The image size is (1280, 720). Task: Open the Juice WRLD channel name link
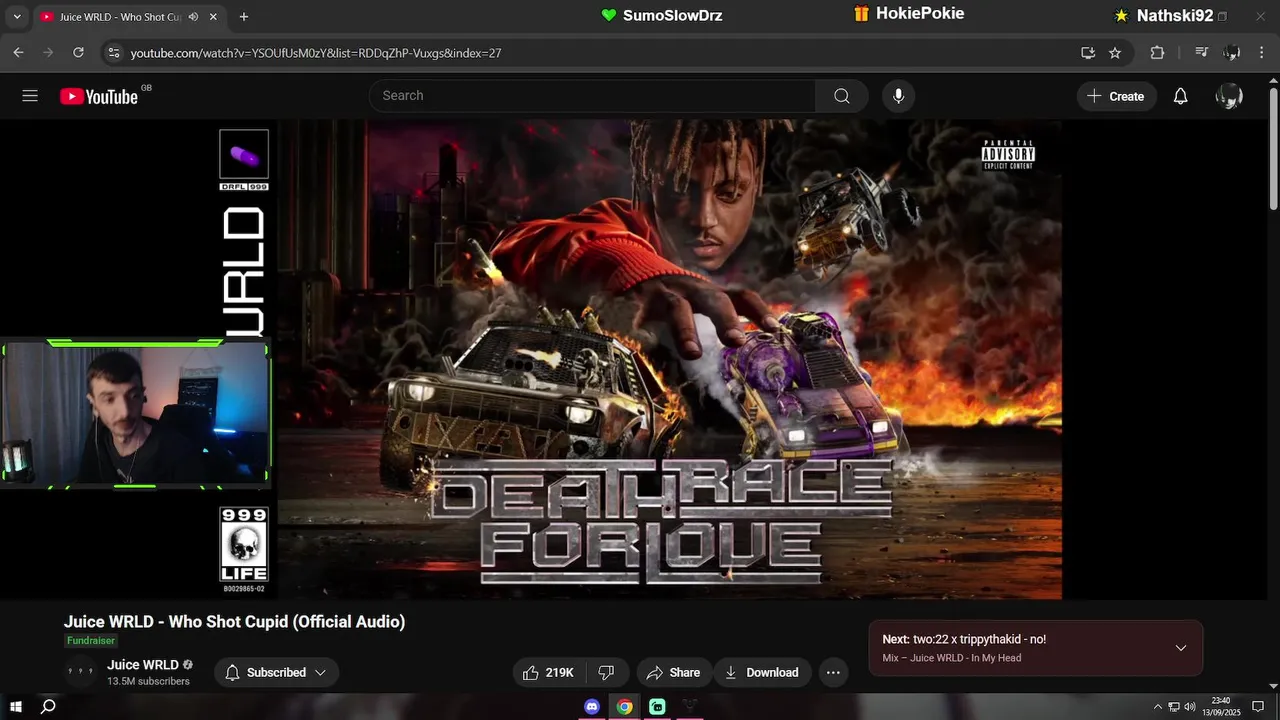pyautogui.click(x=143, y=665)
